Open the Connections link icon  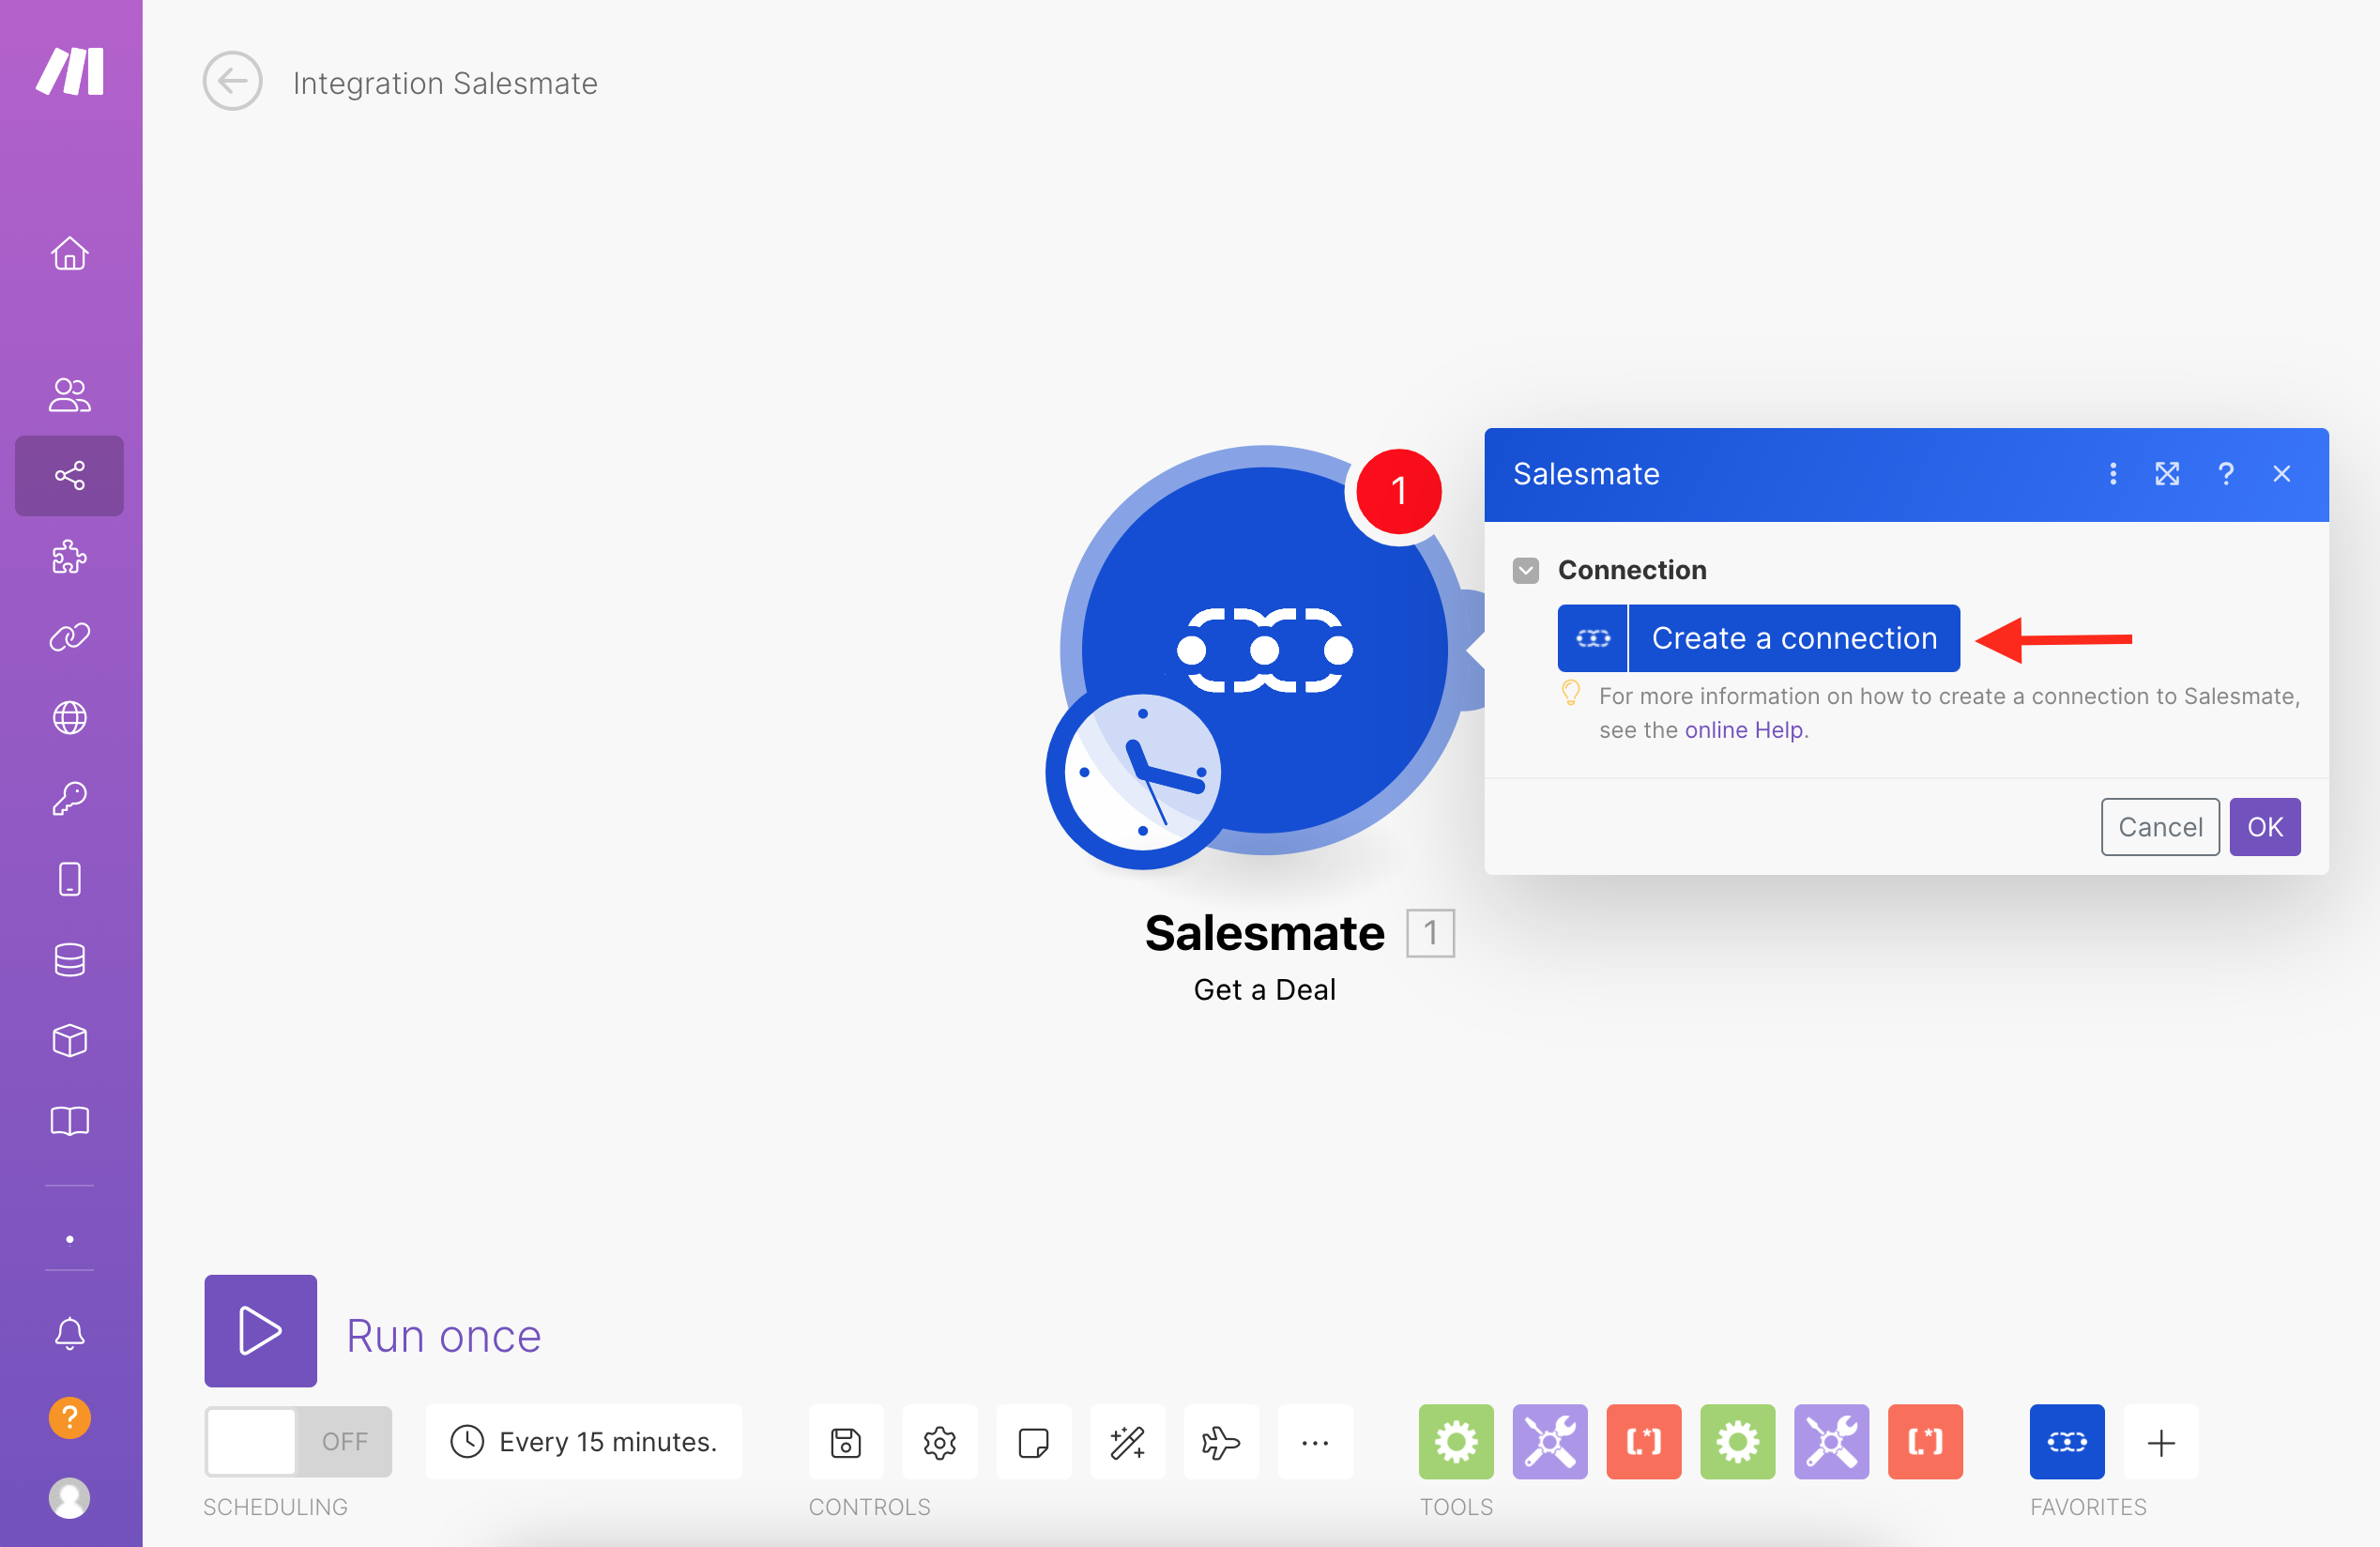click(x=70, y=637)
